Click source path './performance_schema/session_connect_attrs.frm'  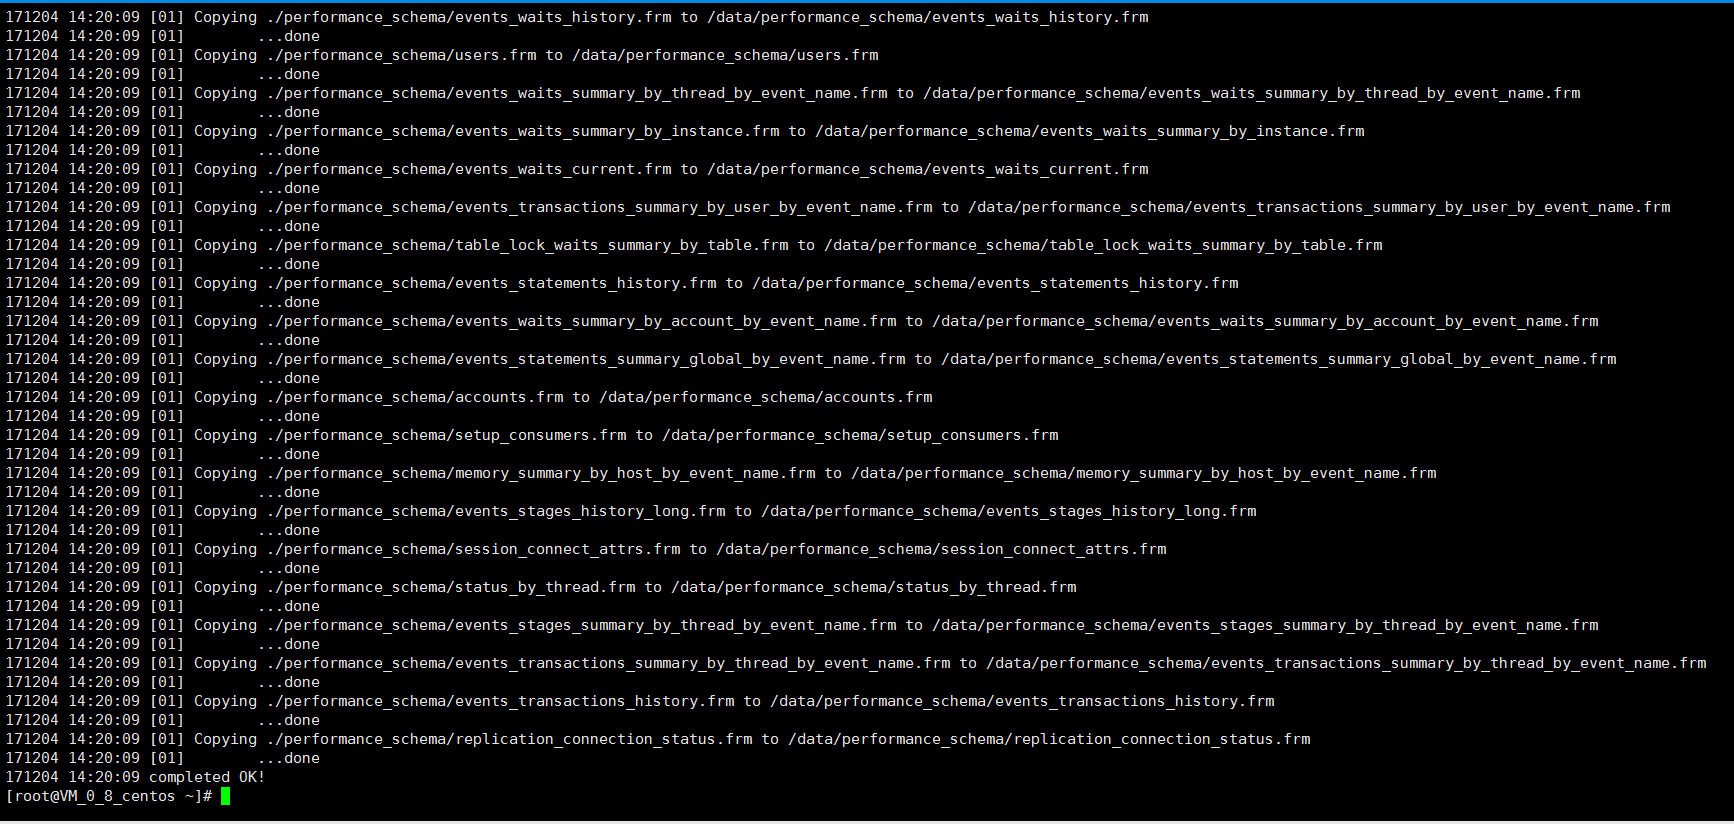tap(474, 549)
